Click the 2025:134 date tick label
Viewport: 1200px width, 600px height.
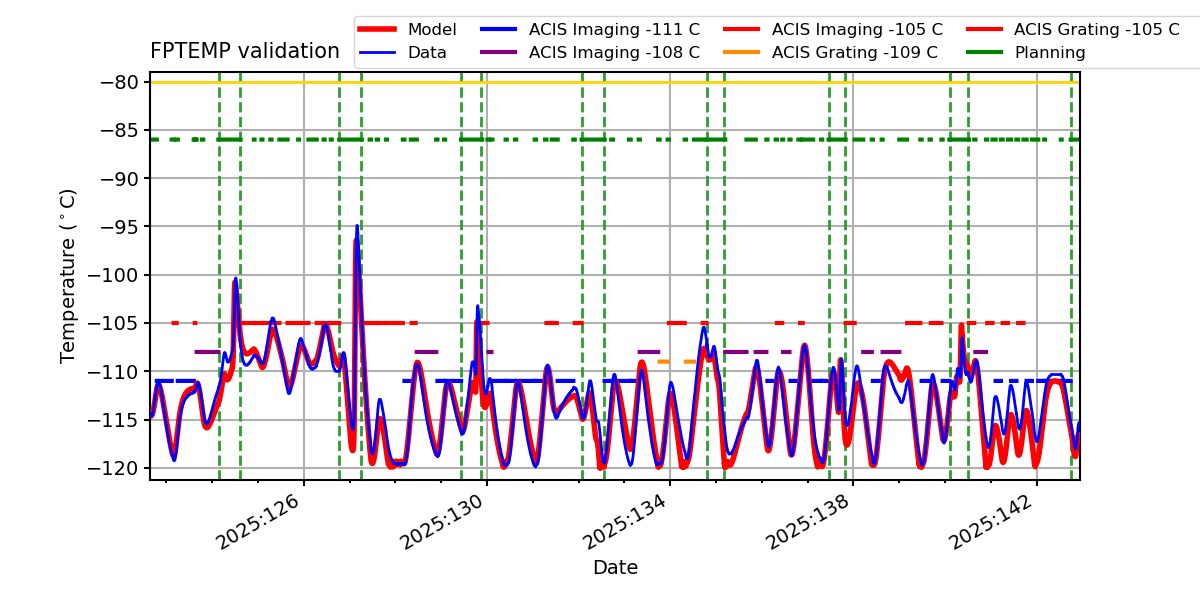(626, 520)
